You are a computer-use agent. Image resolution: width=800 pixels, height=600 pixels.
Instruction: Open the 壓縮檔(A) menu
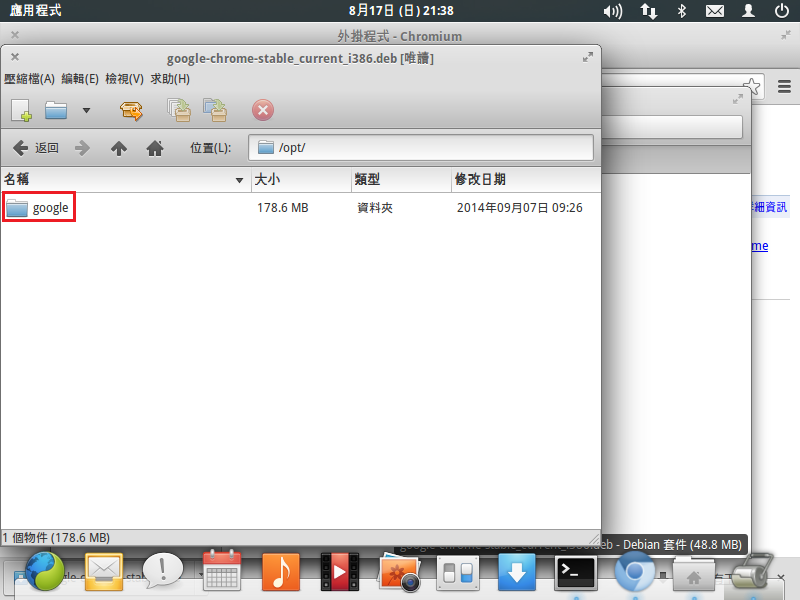[x=29, y=79]
